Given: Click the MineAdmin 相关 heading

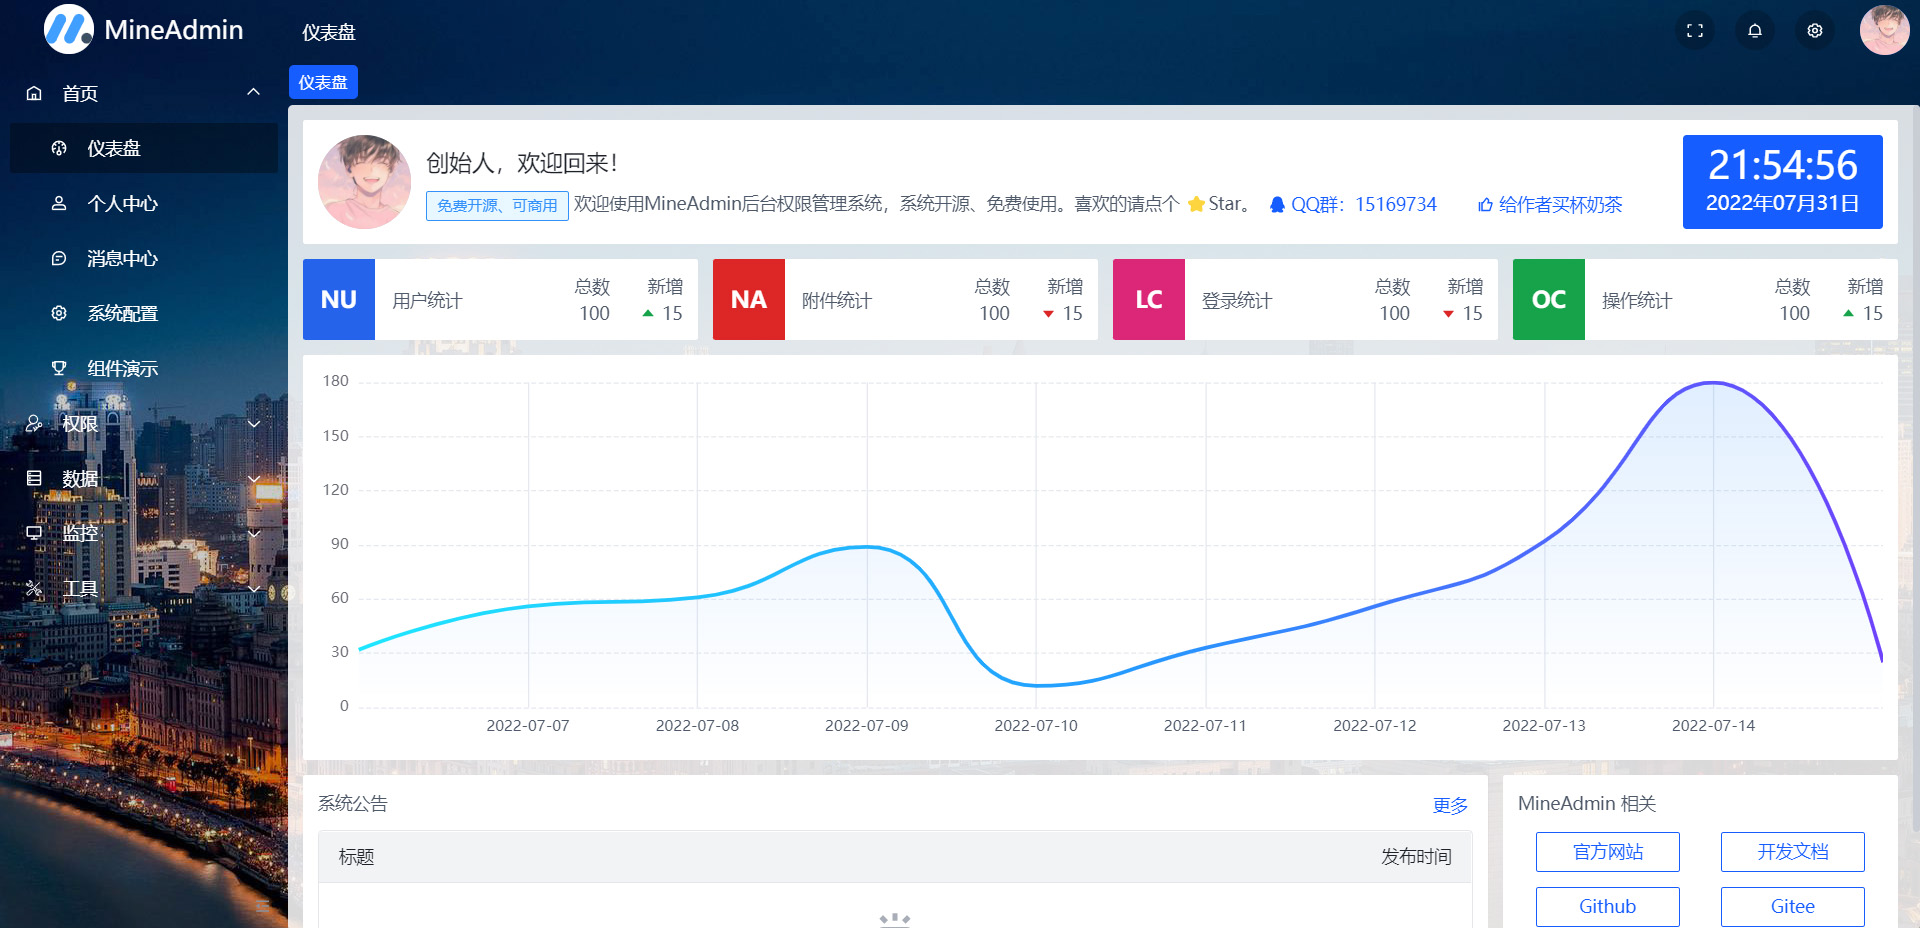Looking at the screenshot, I should coord(1587,804).
